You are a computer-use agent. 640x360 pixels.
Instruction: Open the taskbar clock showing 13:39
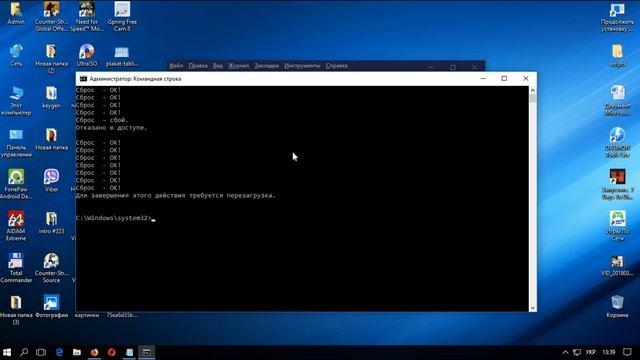point(609,352)
